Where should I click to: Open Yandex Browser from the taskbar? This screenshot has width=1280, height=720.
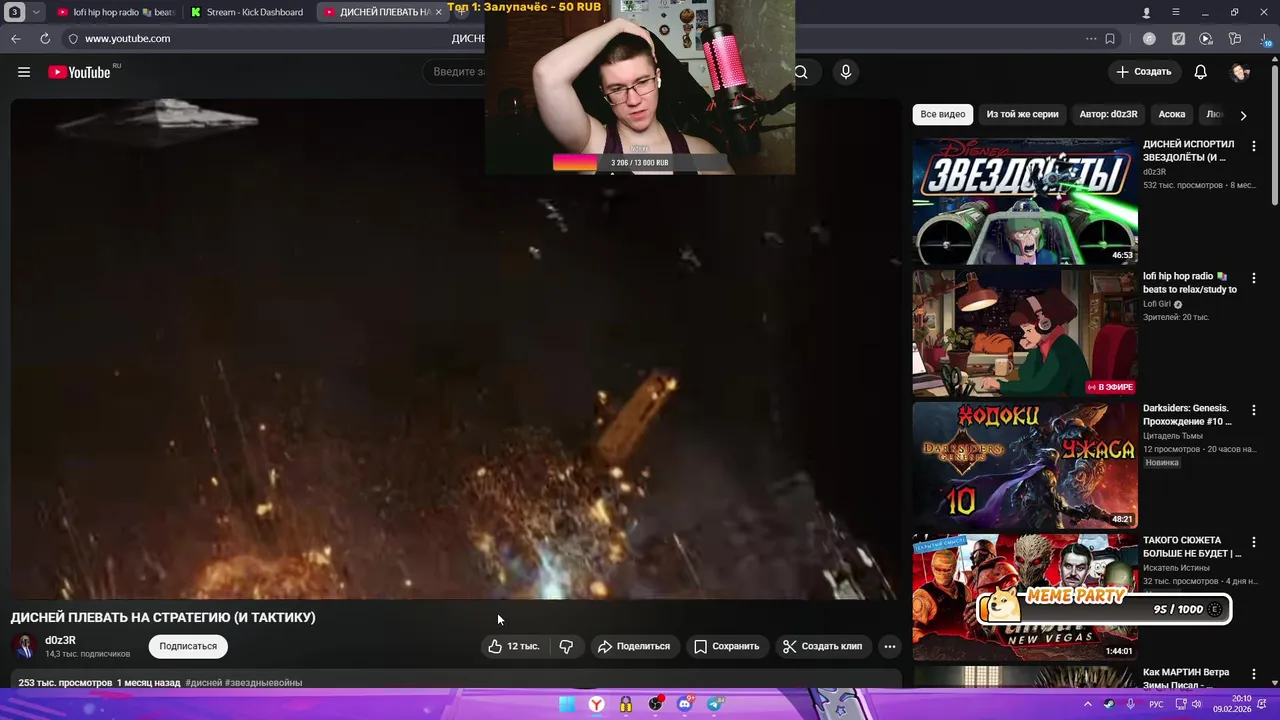(597, 704)
